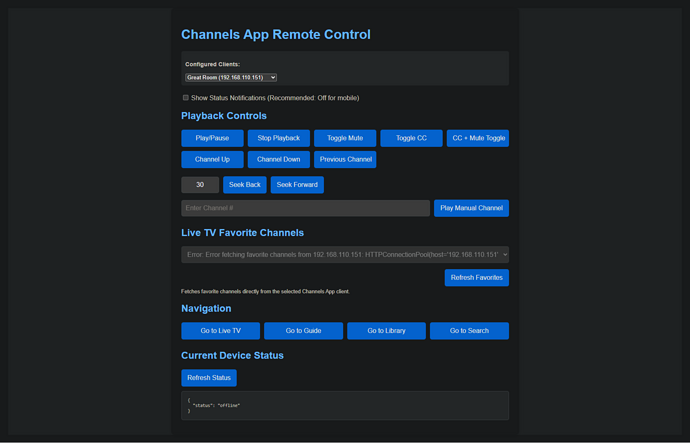
Task: Expand the Live TV favorite channels dropdown
Action: [344, 255]
